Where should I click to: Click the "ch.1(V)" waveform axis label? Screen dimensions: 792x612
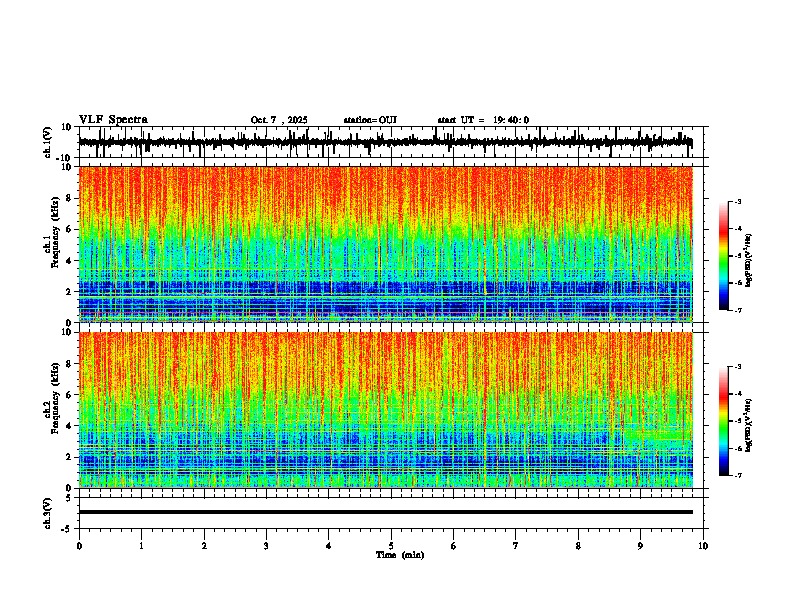pyautogui.click(x=48, y=142)
